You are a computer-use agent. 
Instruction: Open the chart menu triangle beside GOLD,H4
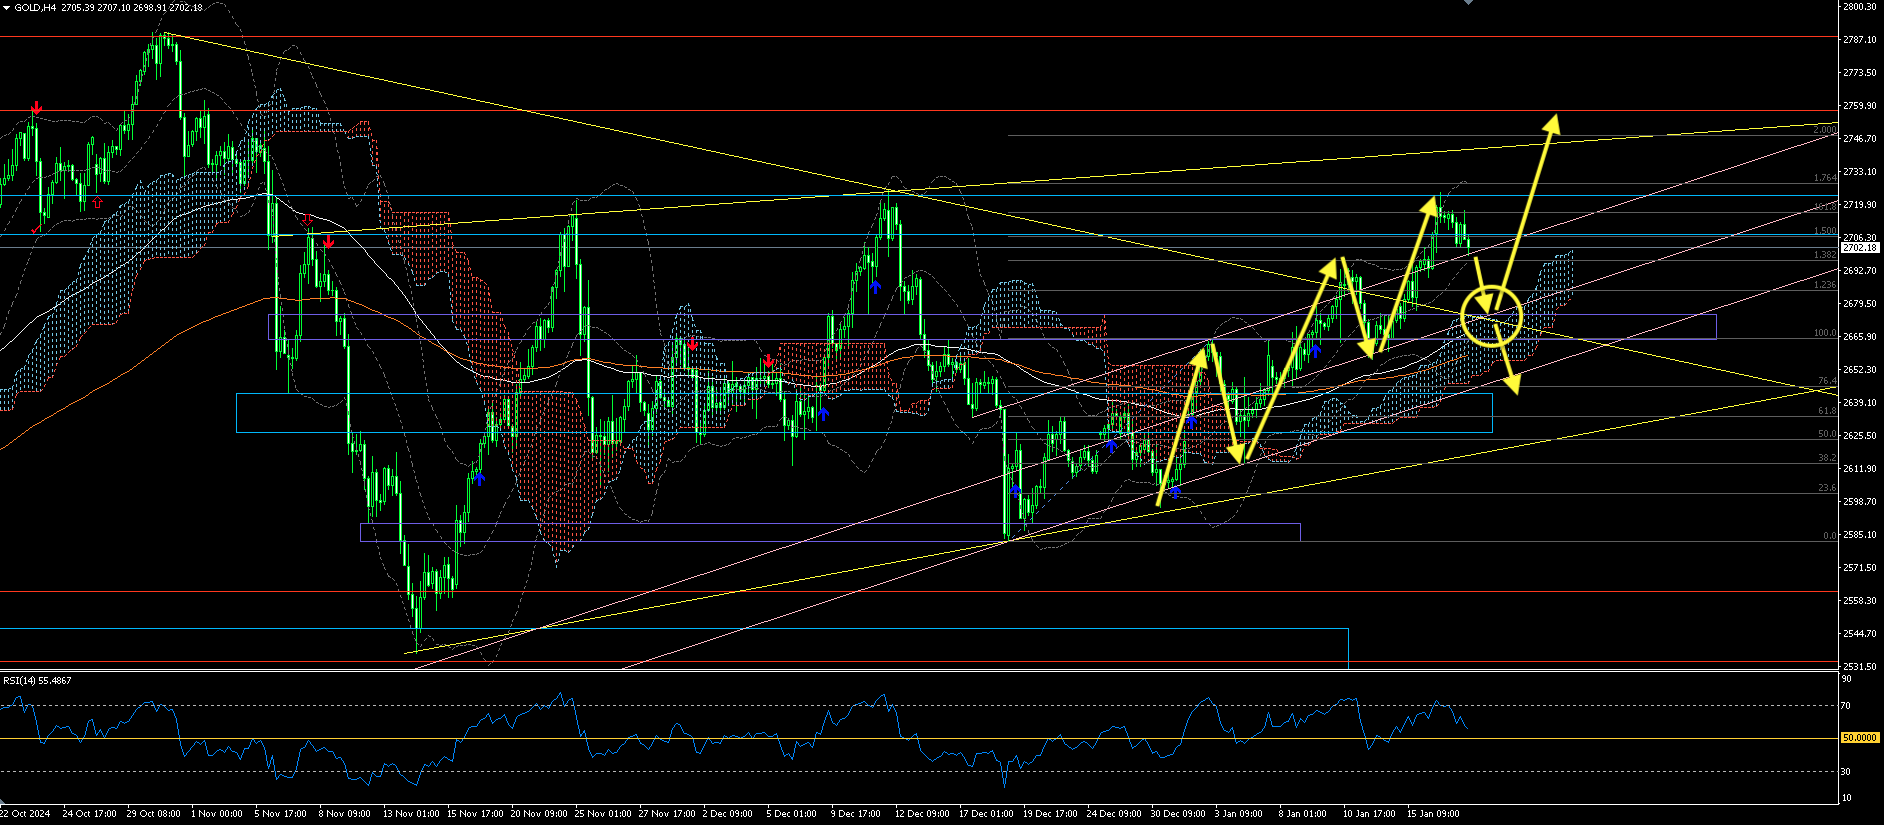[7, 8]
